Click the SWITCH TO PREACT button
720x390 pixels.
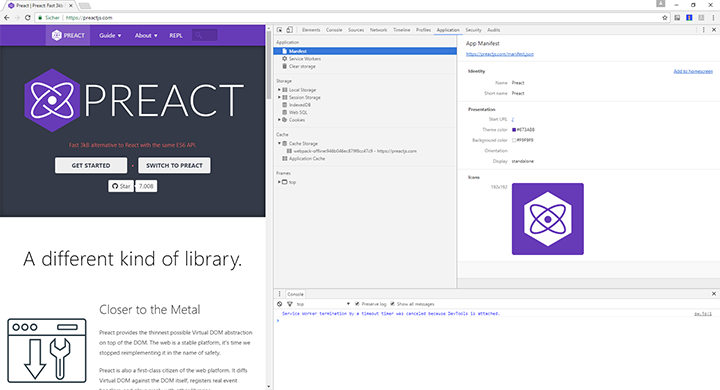point(174,165)
